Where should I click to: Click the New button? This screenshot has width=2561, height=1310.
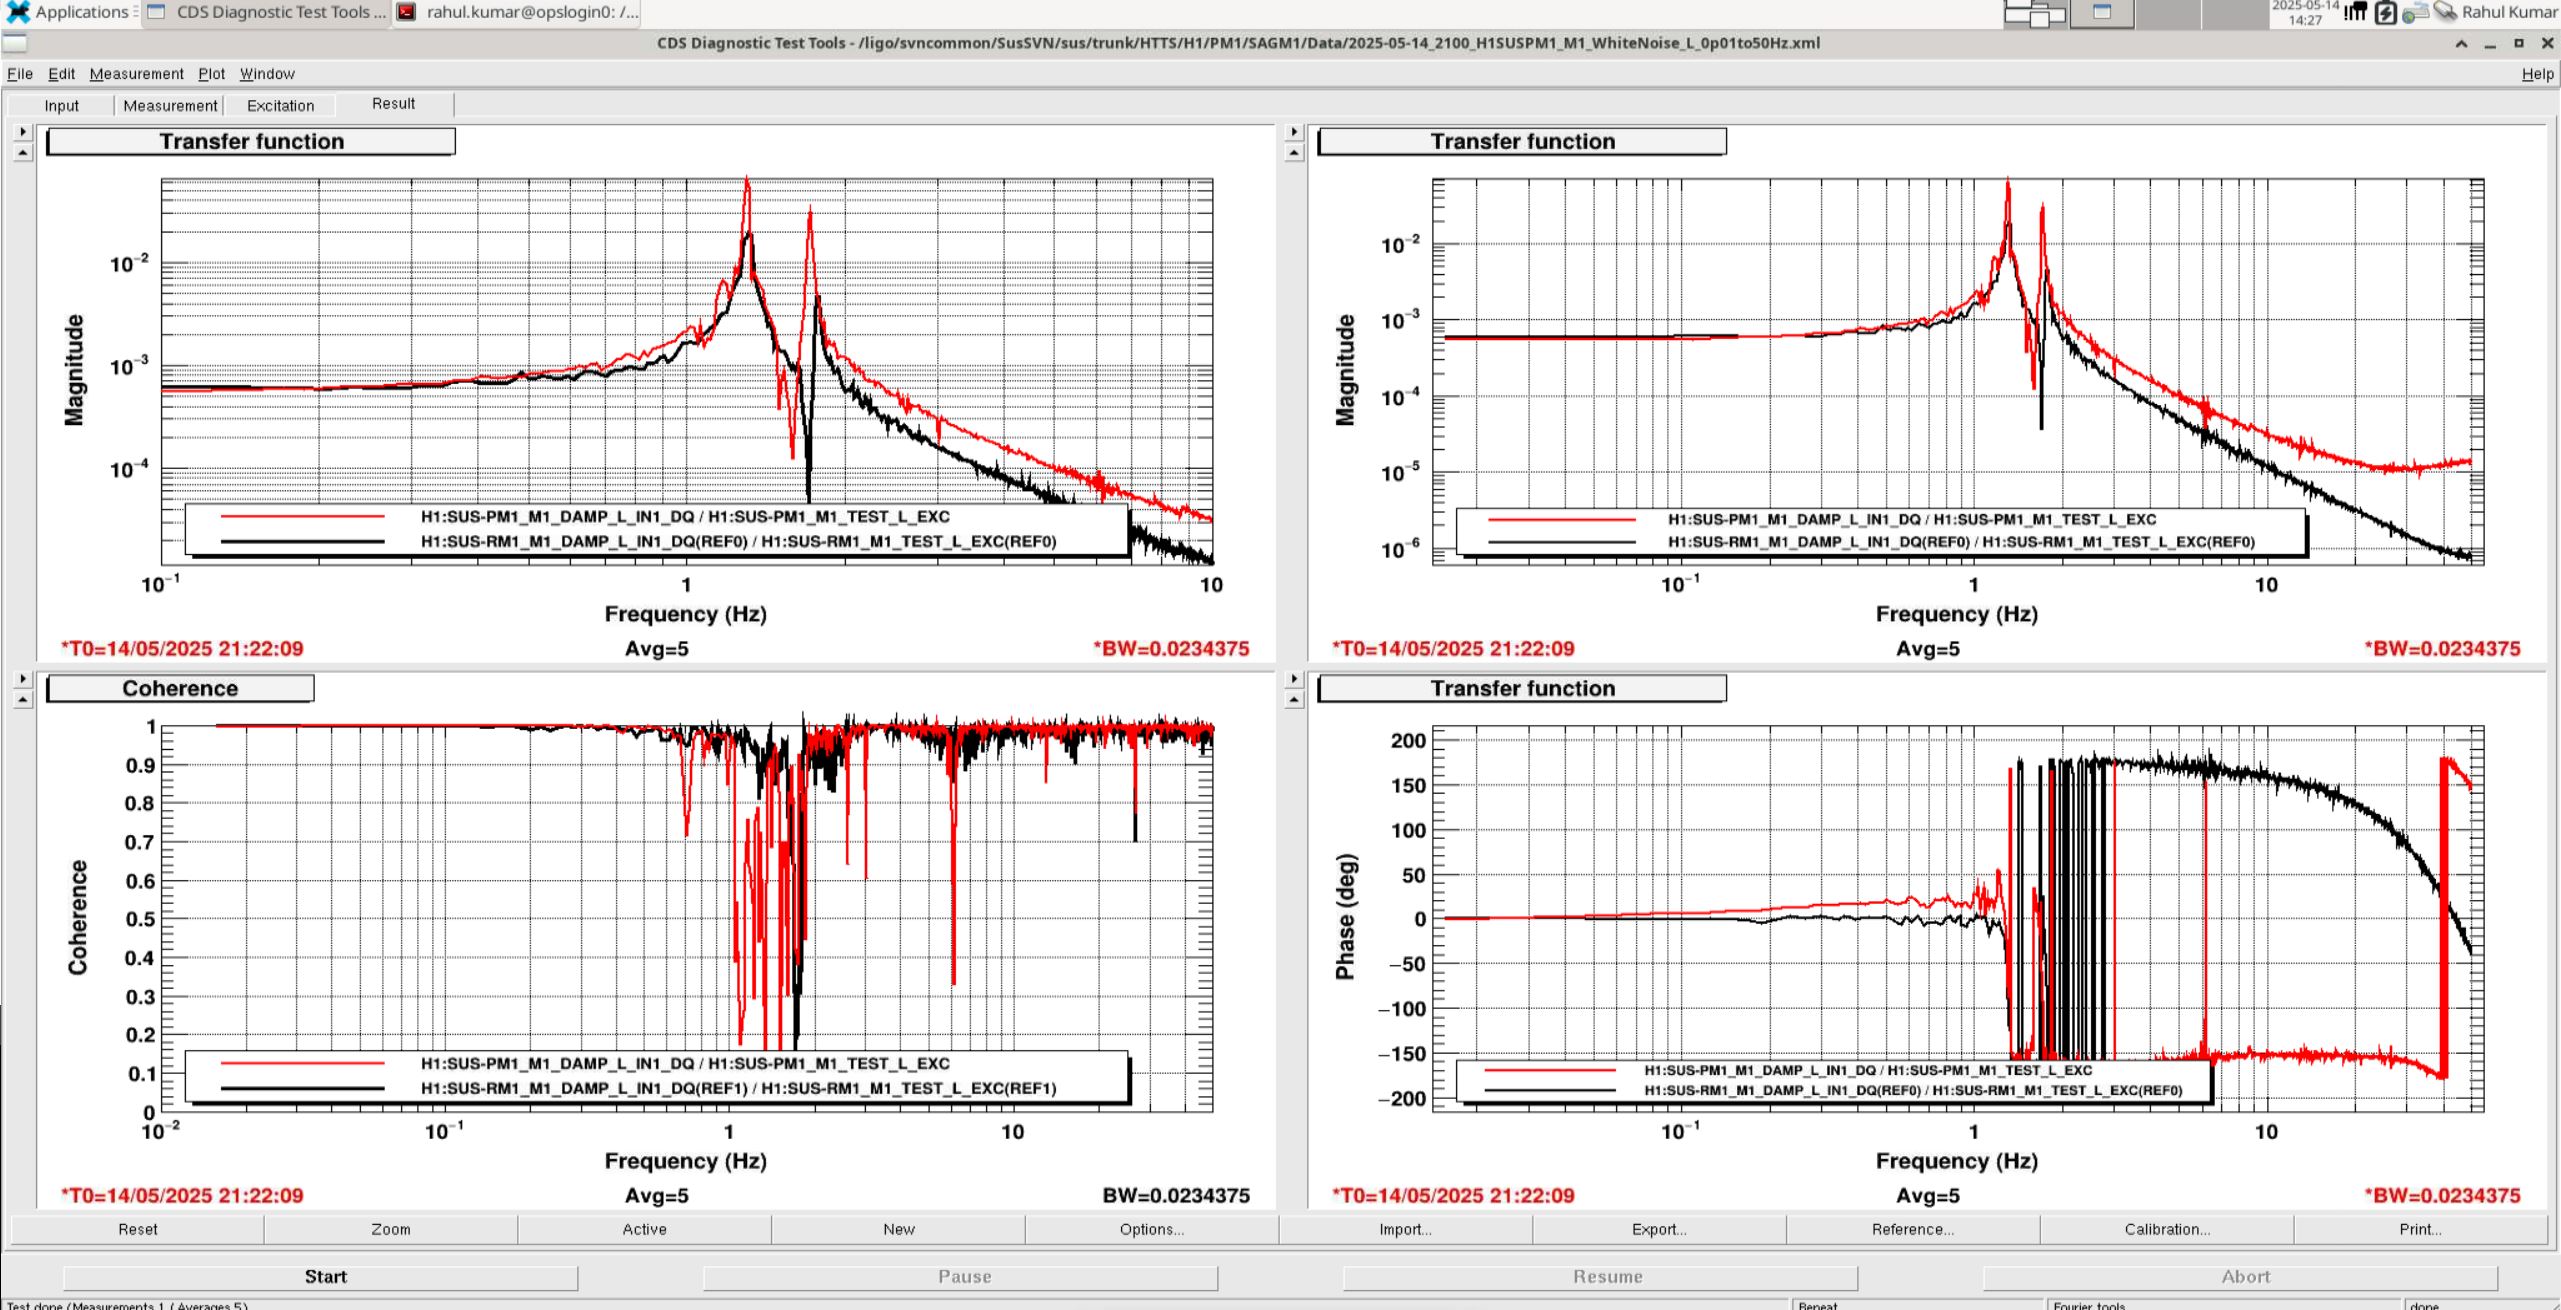click(898, 1229)
